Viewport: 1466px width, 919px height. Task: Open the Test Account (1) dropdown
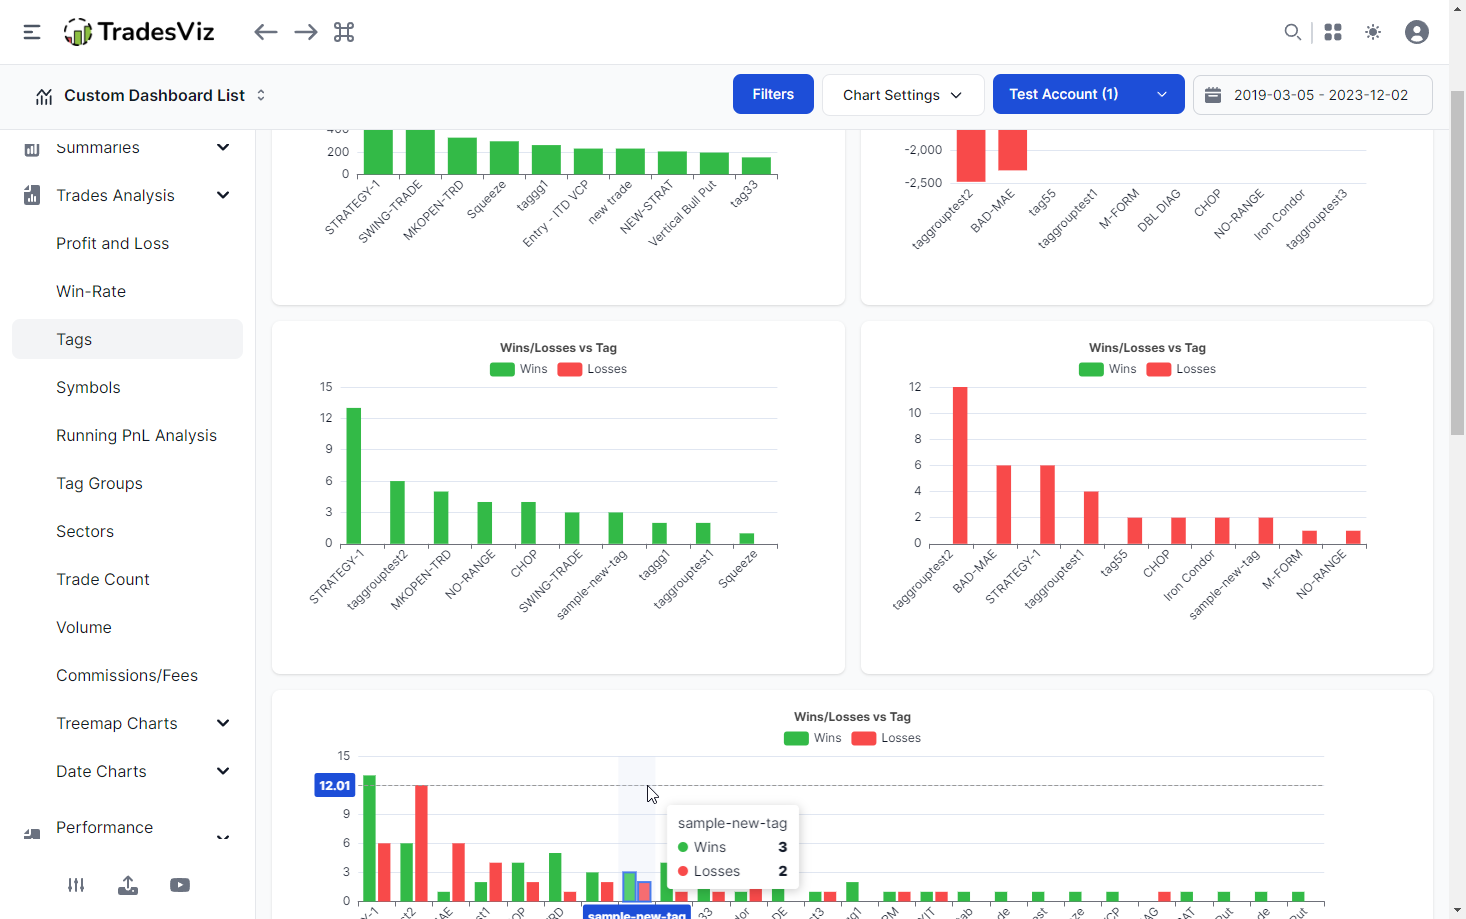tap(1088, 94)
